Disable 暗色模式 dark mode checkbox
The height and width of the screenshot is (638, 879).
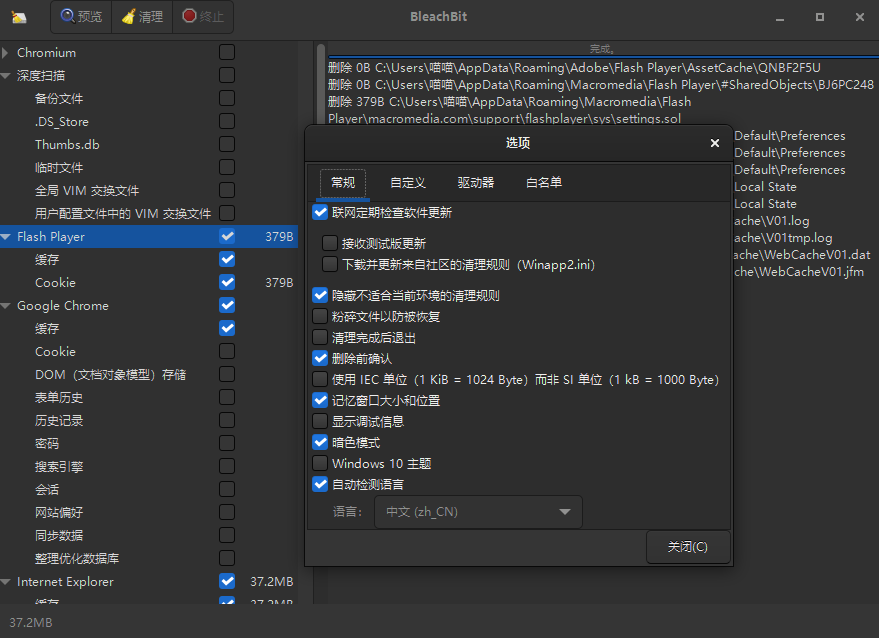320,442
